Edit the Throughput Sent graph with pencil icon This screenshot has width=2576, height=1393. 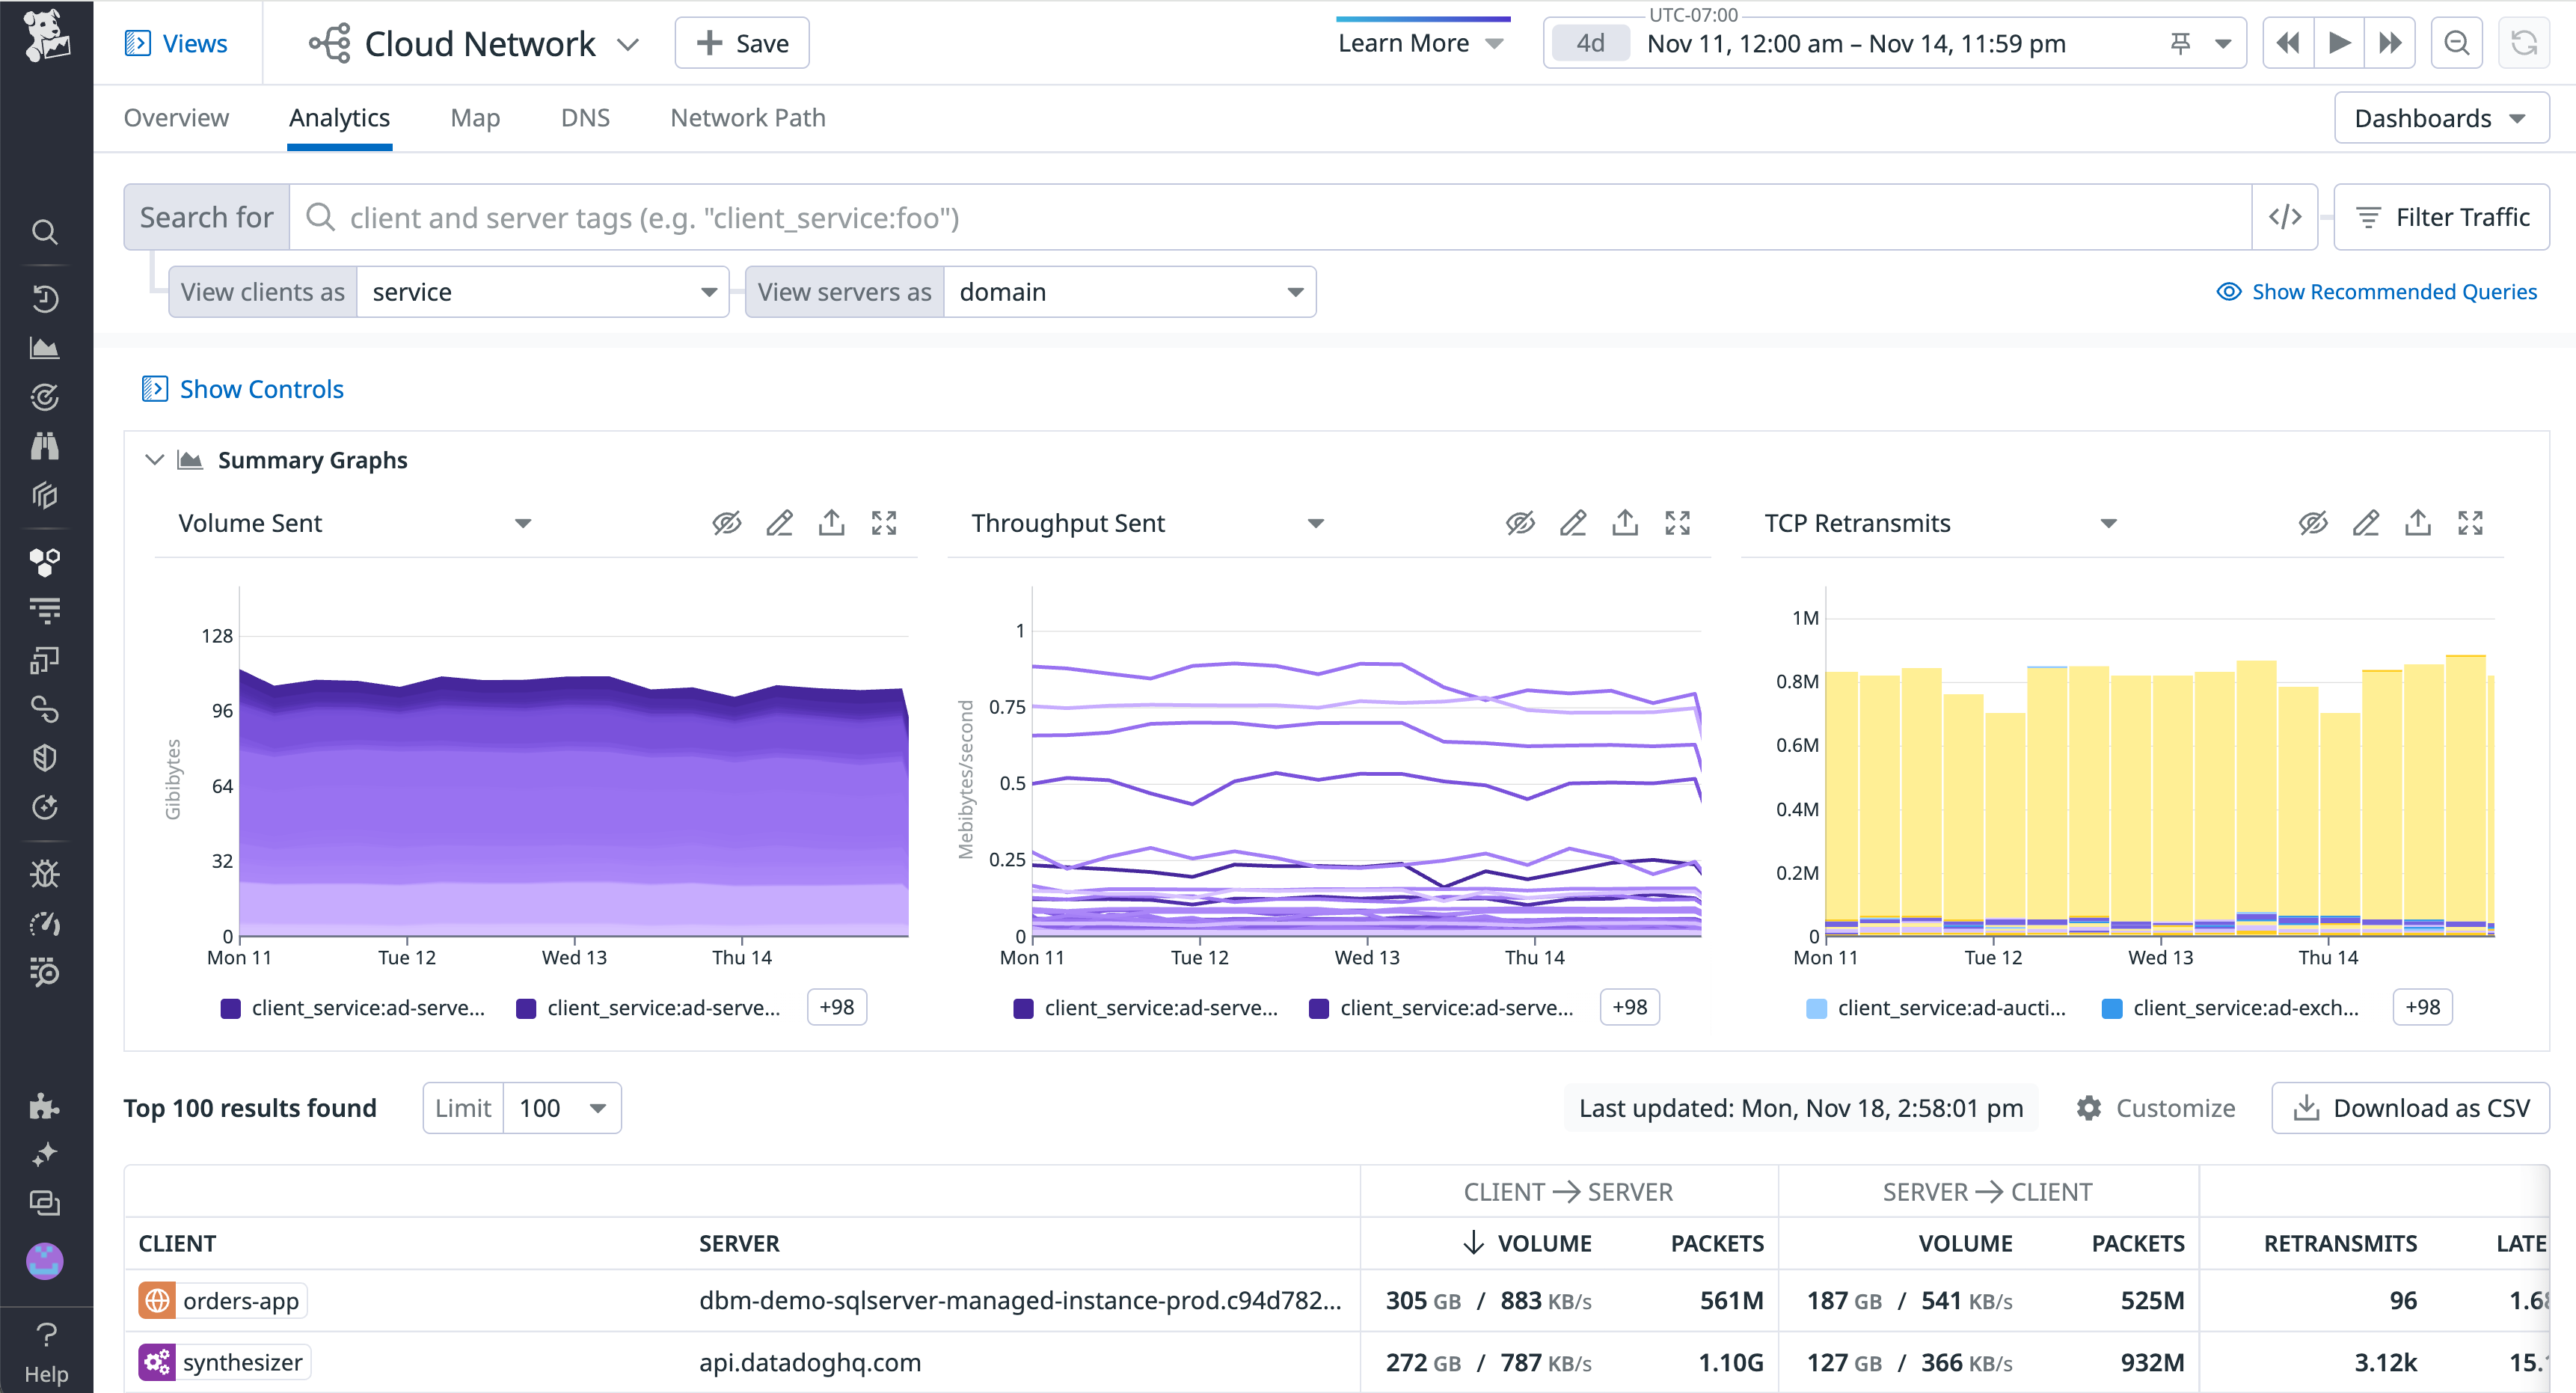[1573, 522]
